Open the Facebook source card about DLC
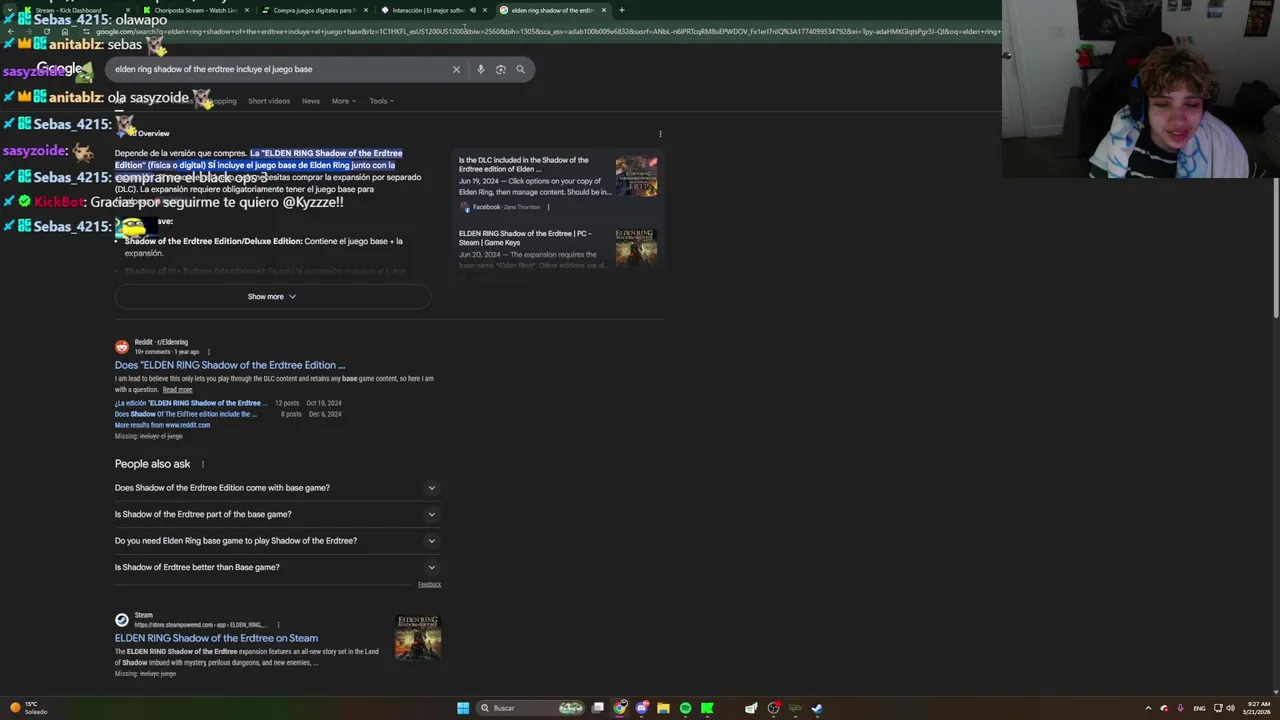This screenshot has width=1280, height=720. 558,183
